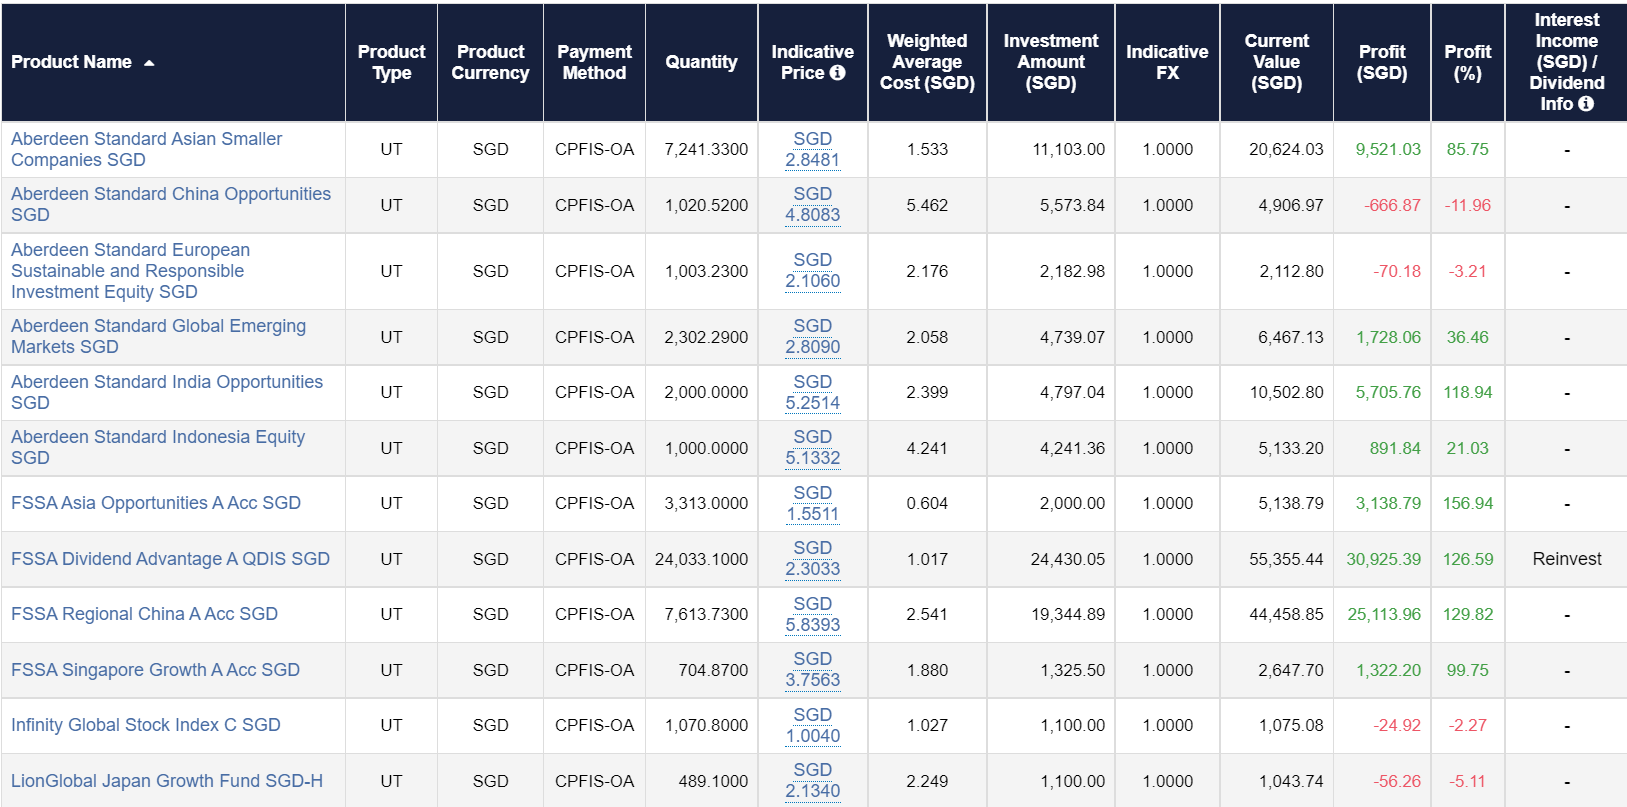Click indicative price SGD 3.7563
Viewport: 1627px width, 807px height.
point(812,669)
